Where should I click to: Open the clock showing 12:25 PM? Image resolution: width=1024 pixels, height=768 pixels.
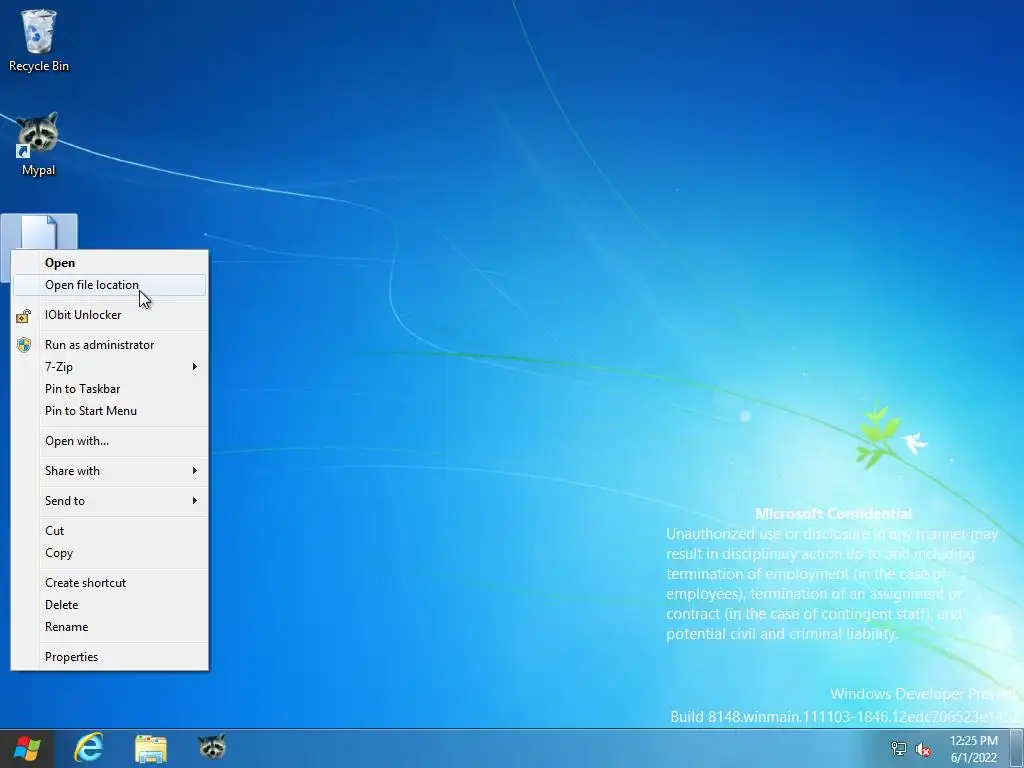[973, 749]
